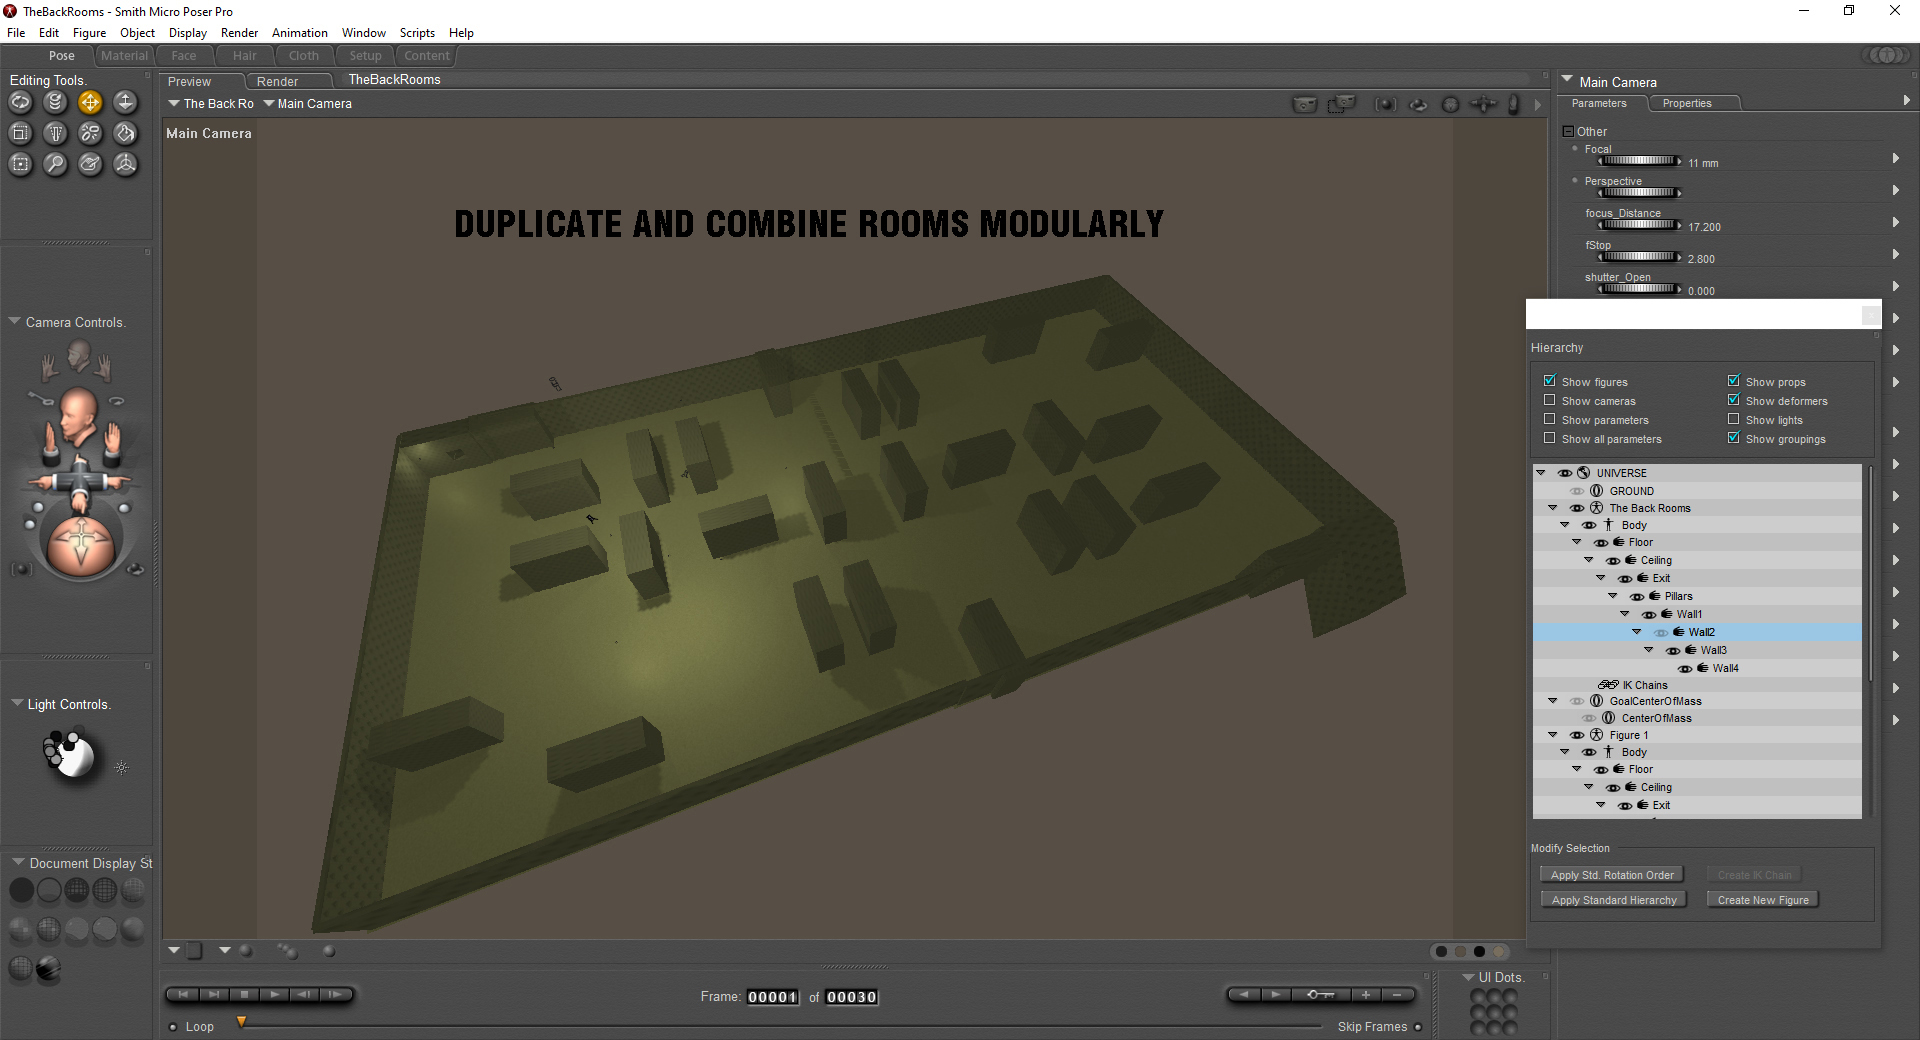Click the add keyframe plus button

click(x=1365, y=995)
